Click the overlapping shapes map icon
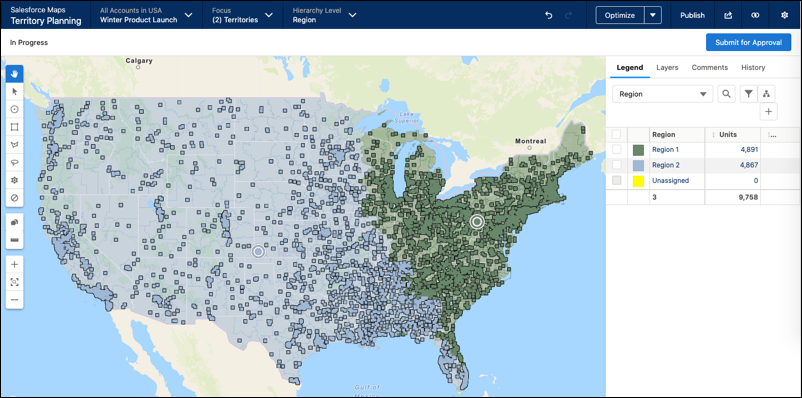 (x=14, y=222)
